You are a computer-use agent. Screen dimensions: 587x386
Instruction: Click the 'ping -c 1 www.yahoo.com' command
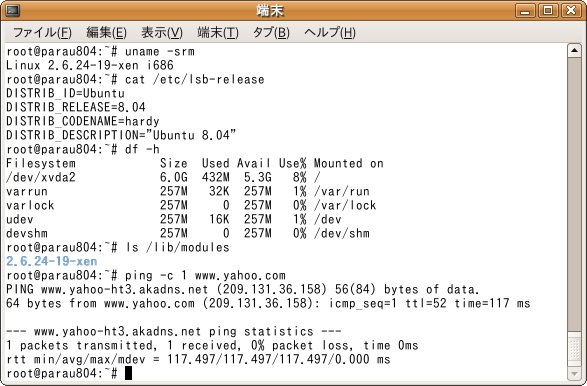click(x=205, y=276)
